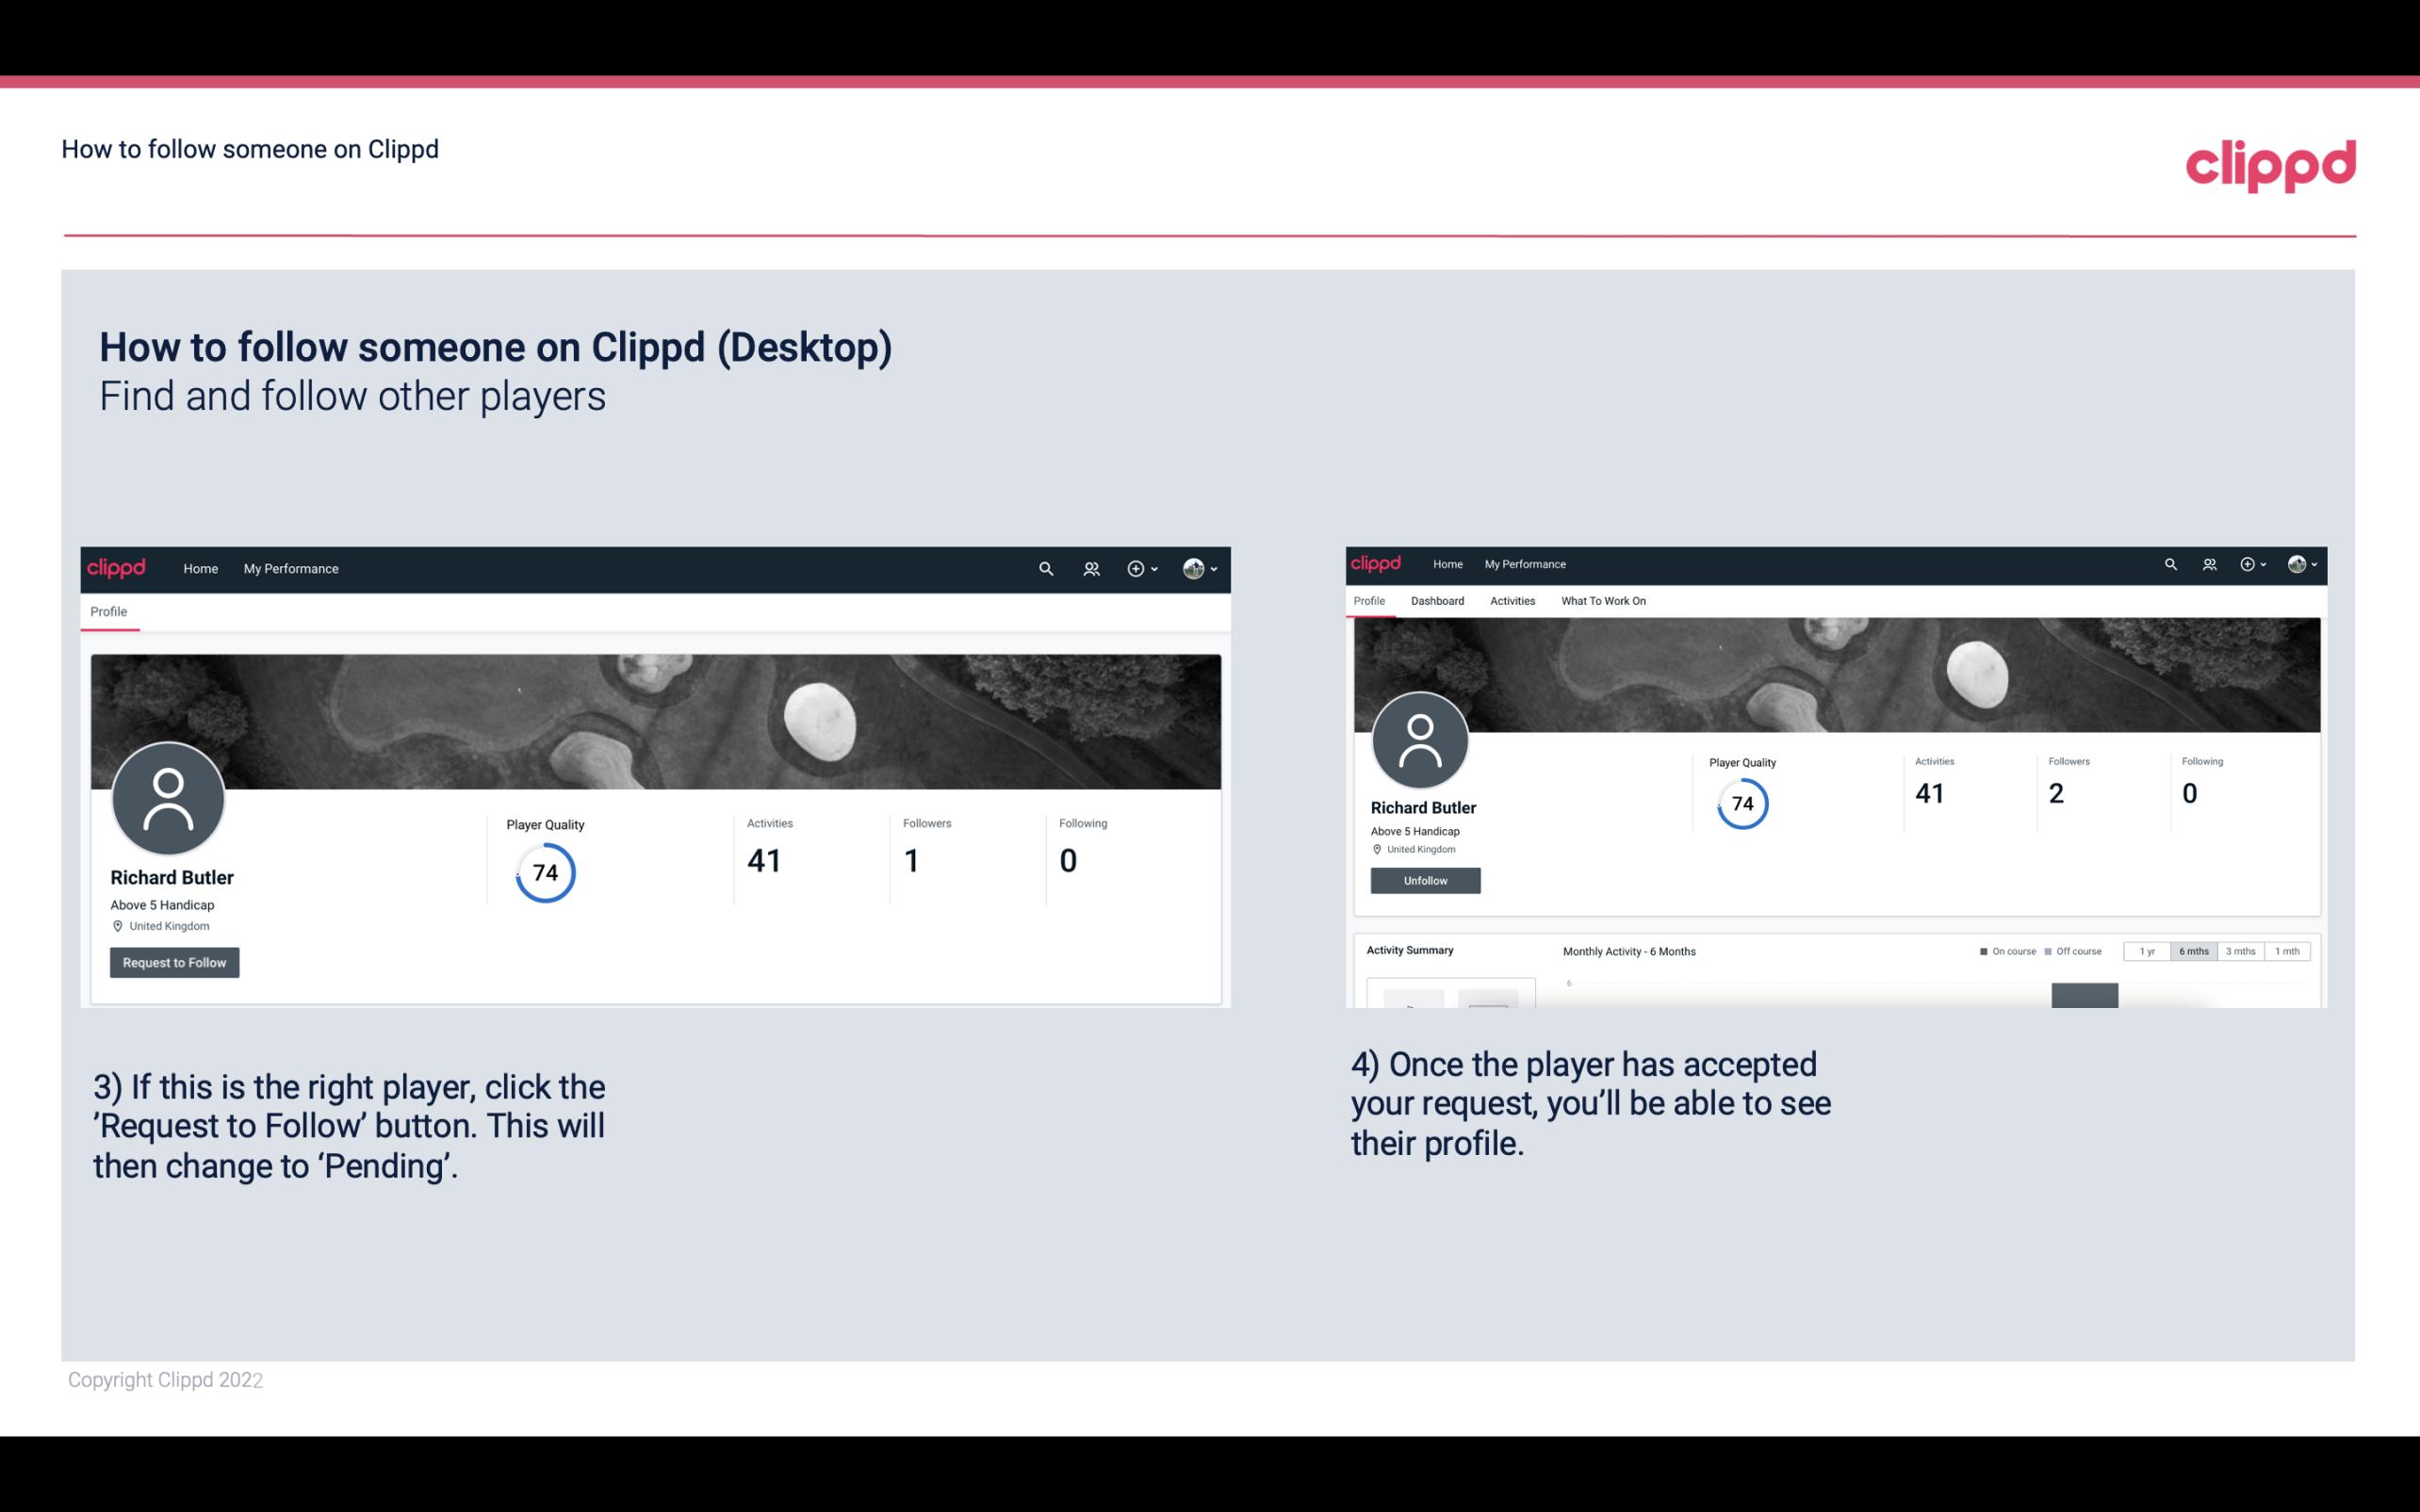2420x1512 pixels.
Task: Toggle the 6 months activity view
Action: coord(2192,951)
